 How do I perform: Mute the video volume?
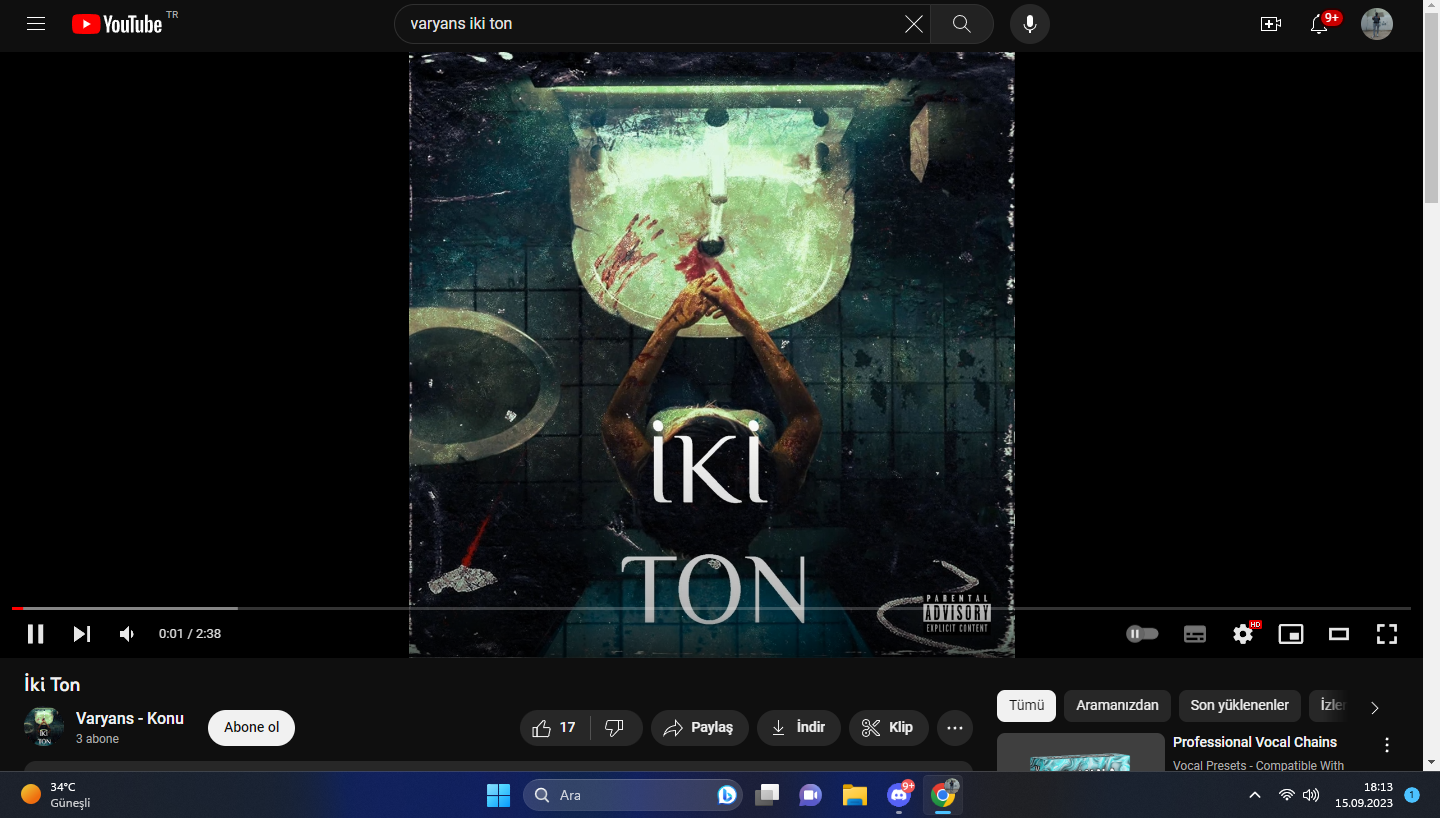point(127,634)
